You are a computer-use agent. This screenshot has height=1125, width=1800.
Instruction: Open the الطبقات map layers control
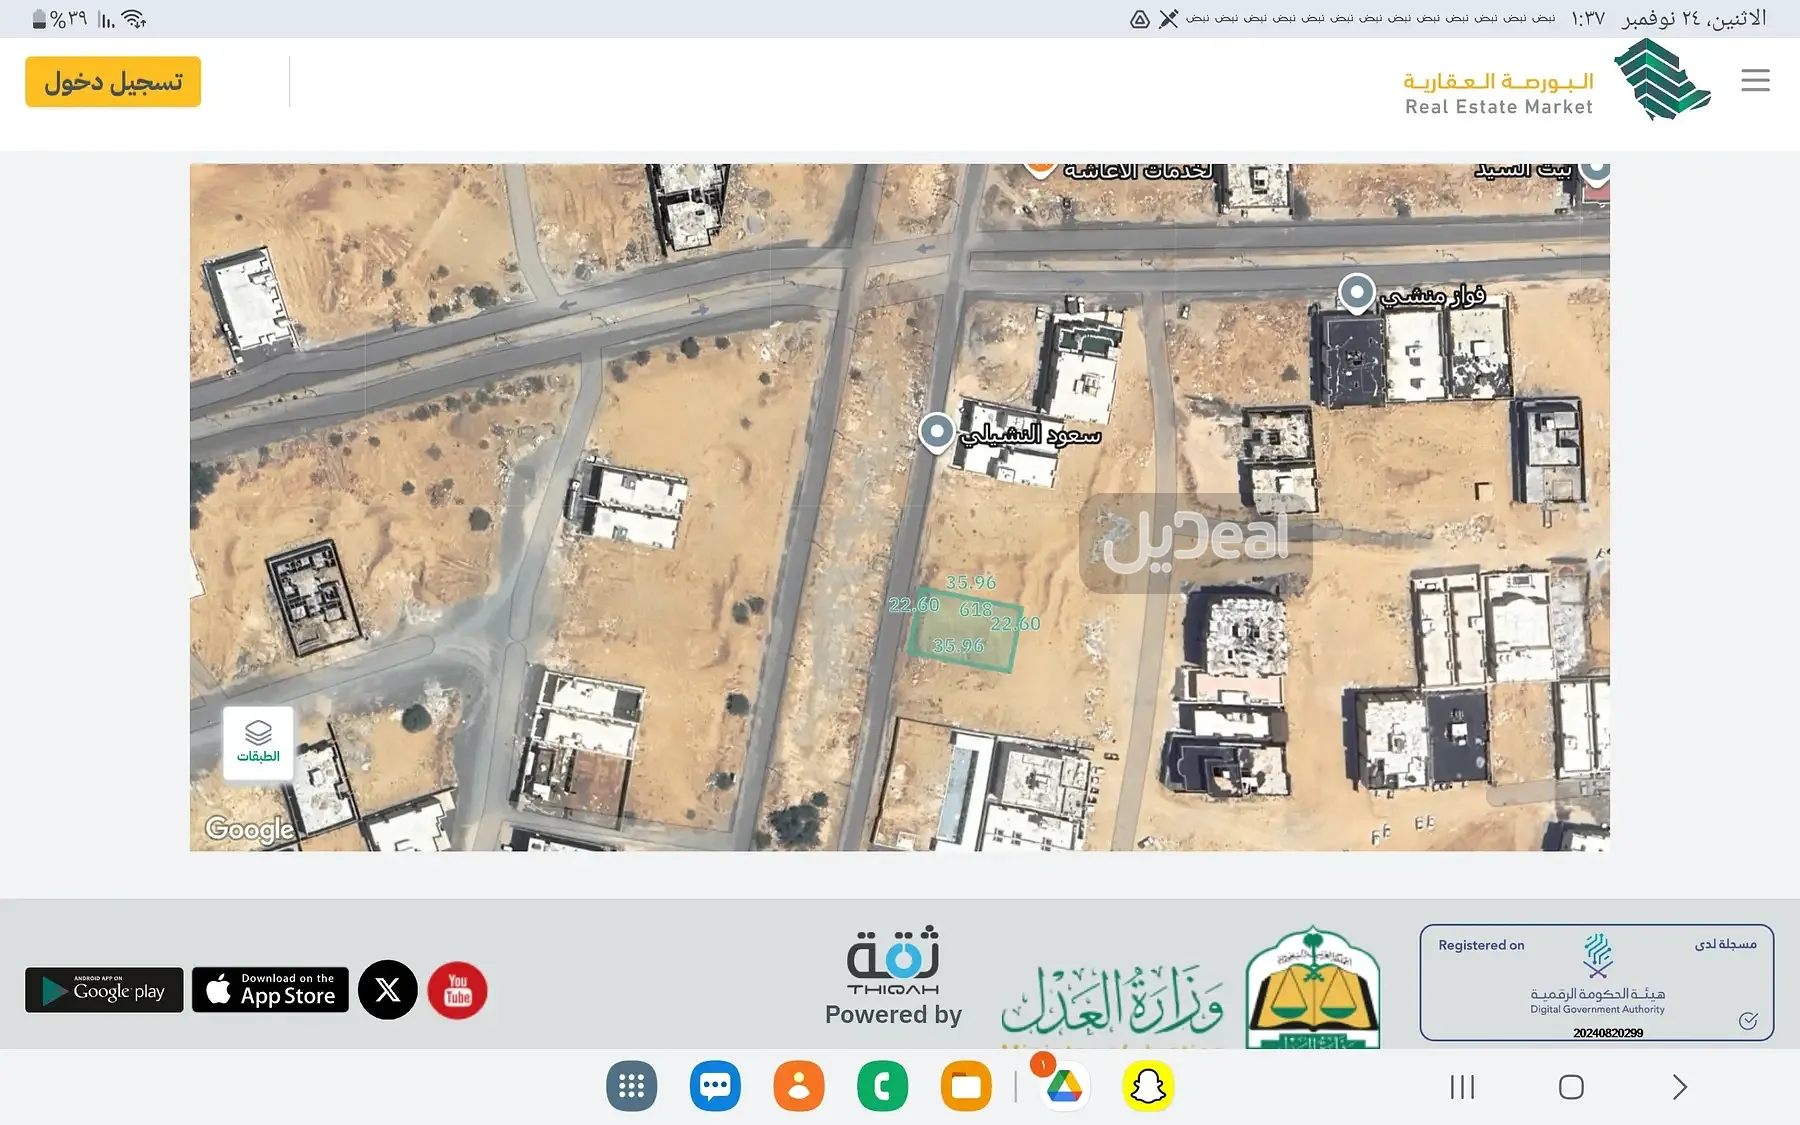(x=258, y=743)
